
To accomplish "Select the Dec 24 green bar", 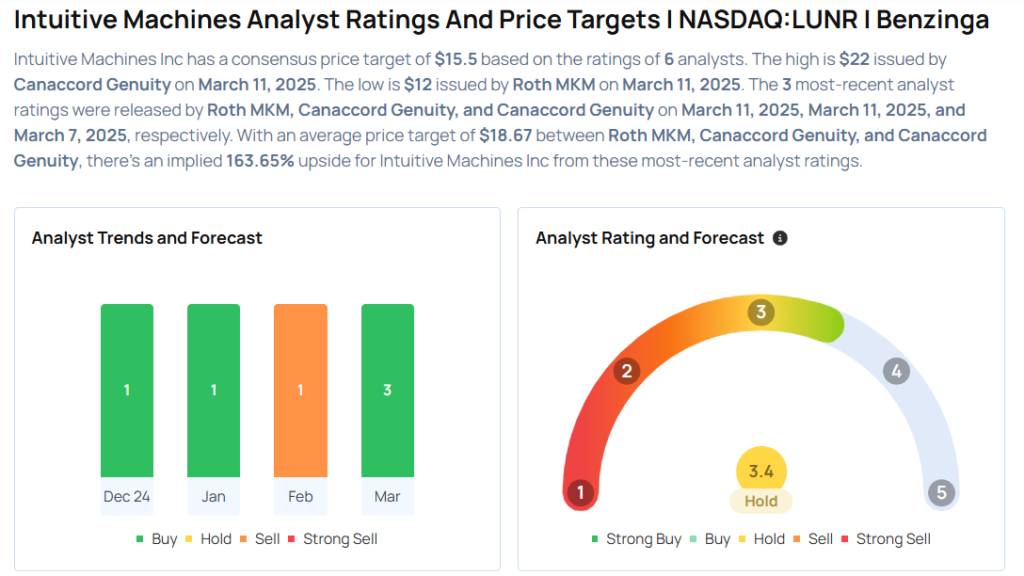I will (x=127, y=390).
